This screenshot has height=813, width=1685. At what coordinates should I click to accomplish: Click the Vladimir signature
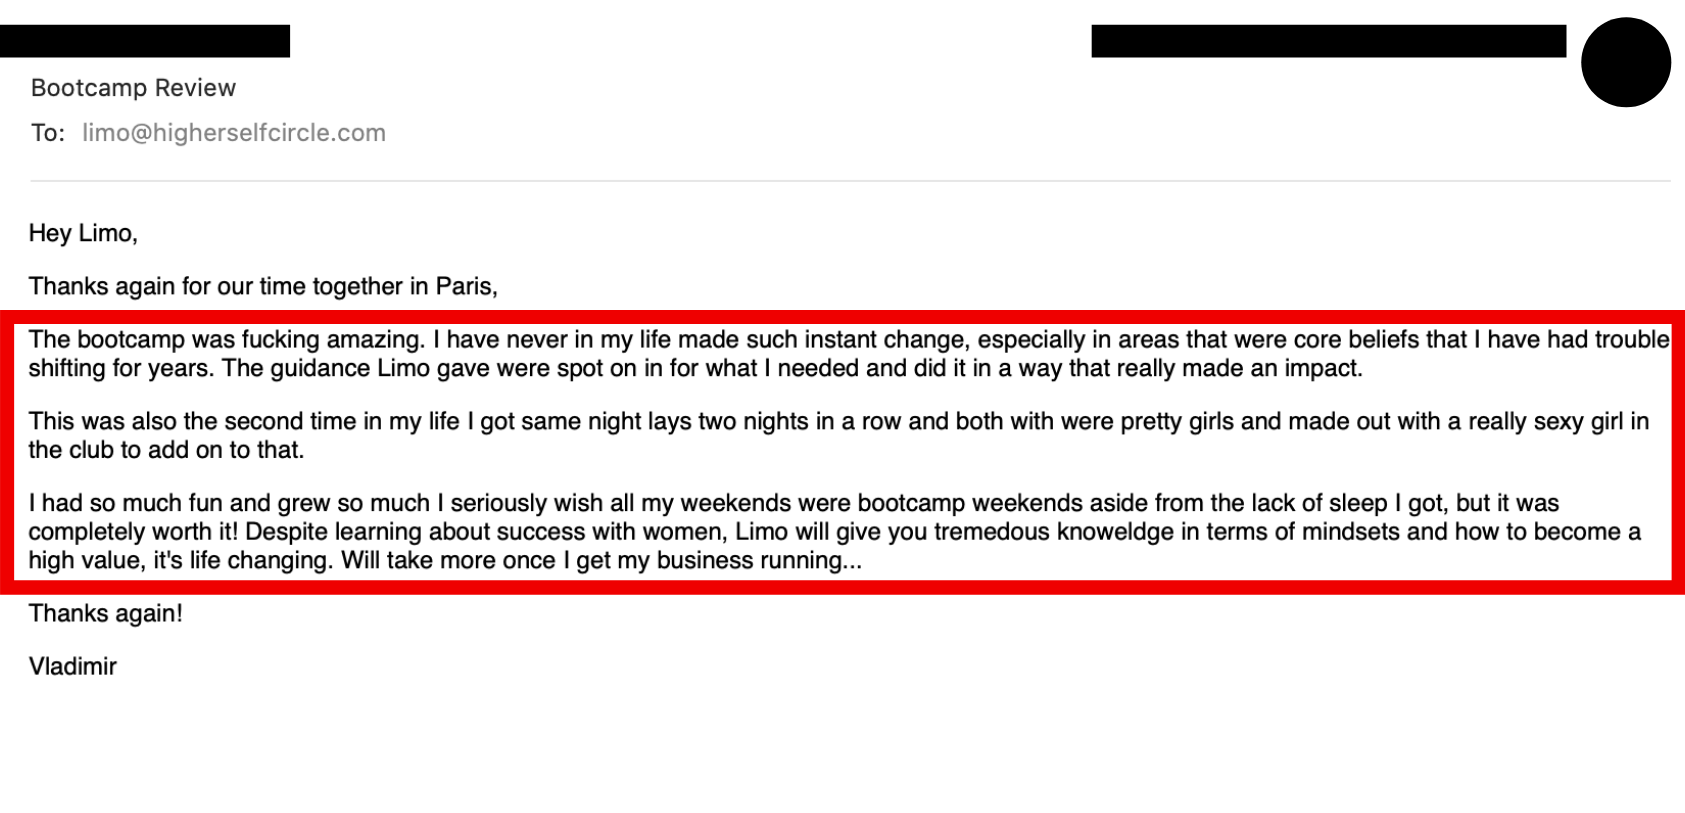[x=73, y=667]
